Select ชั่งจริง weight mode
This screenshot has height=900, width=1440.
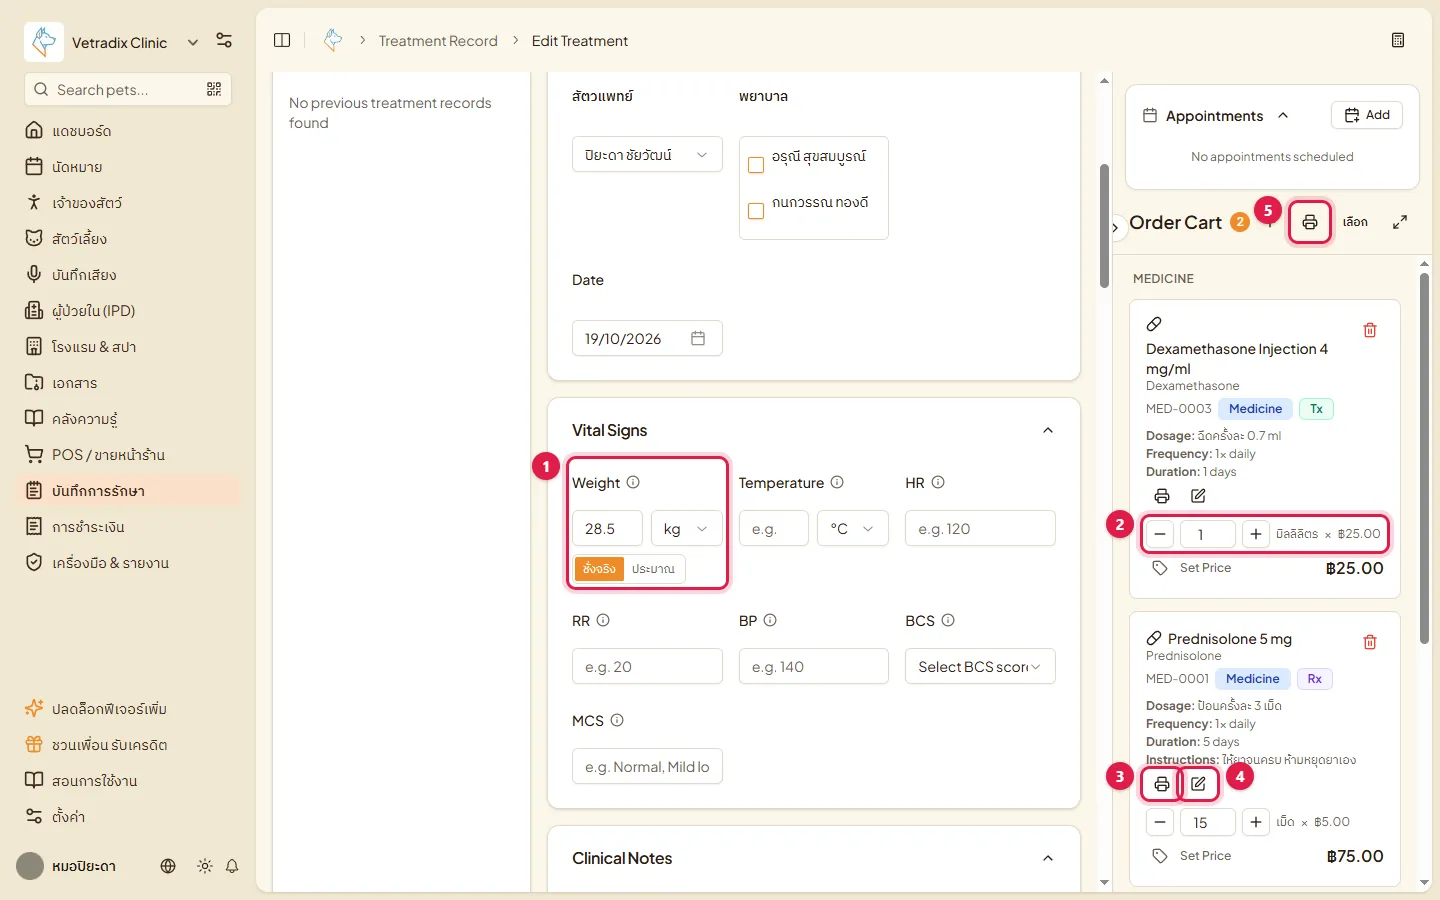(599, 569)
